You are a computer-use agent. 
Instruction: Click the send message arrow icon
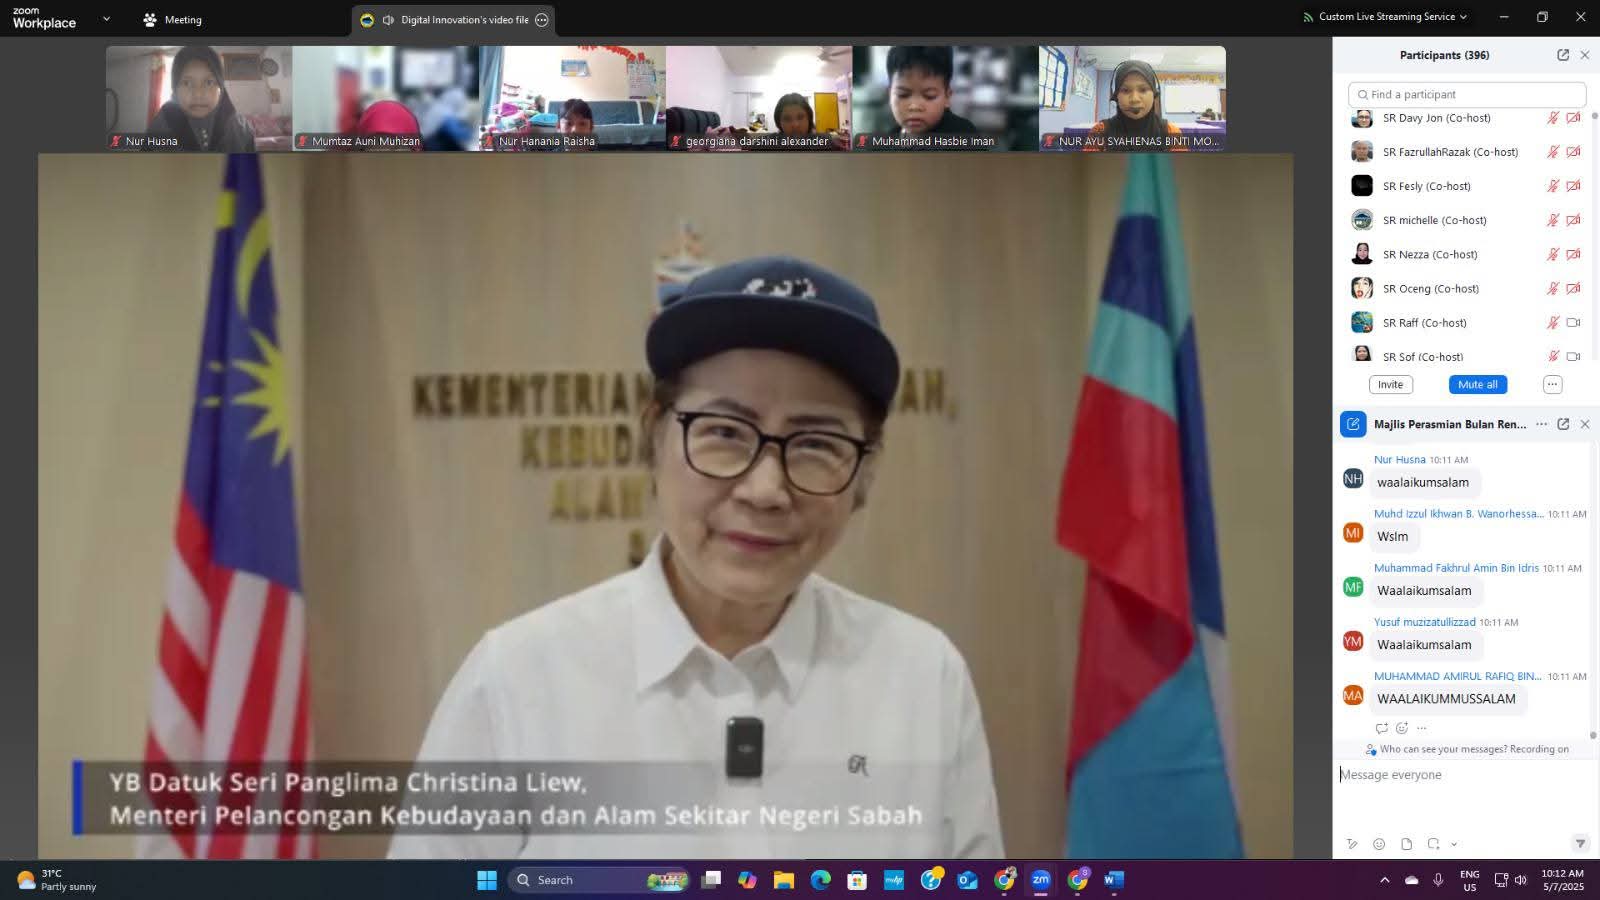[x=1580, y=843]
